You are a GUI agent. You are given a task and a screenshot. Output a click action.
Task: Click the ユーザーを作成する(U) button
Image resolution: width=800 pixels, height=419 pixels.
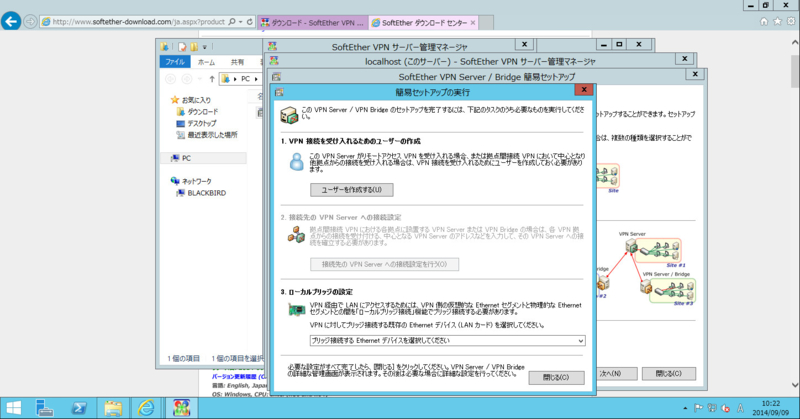(x=352, y=190)
